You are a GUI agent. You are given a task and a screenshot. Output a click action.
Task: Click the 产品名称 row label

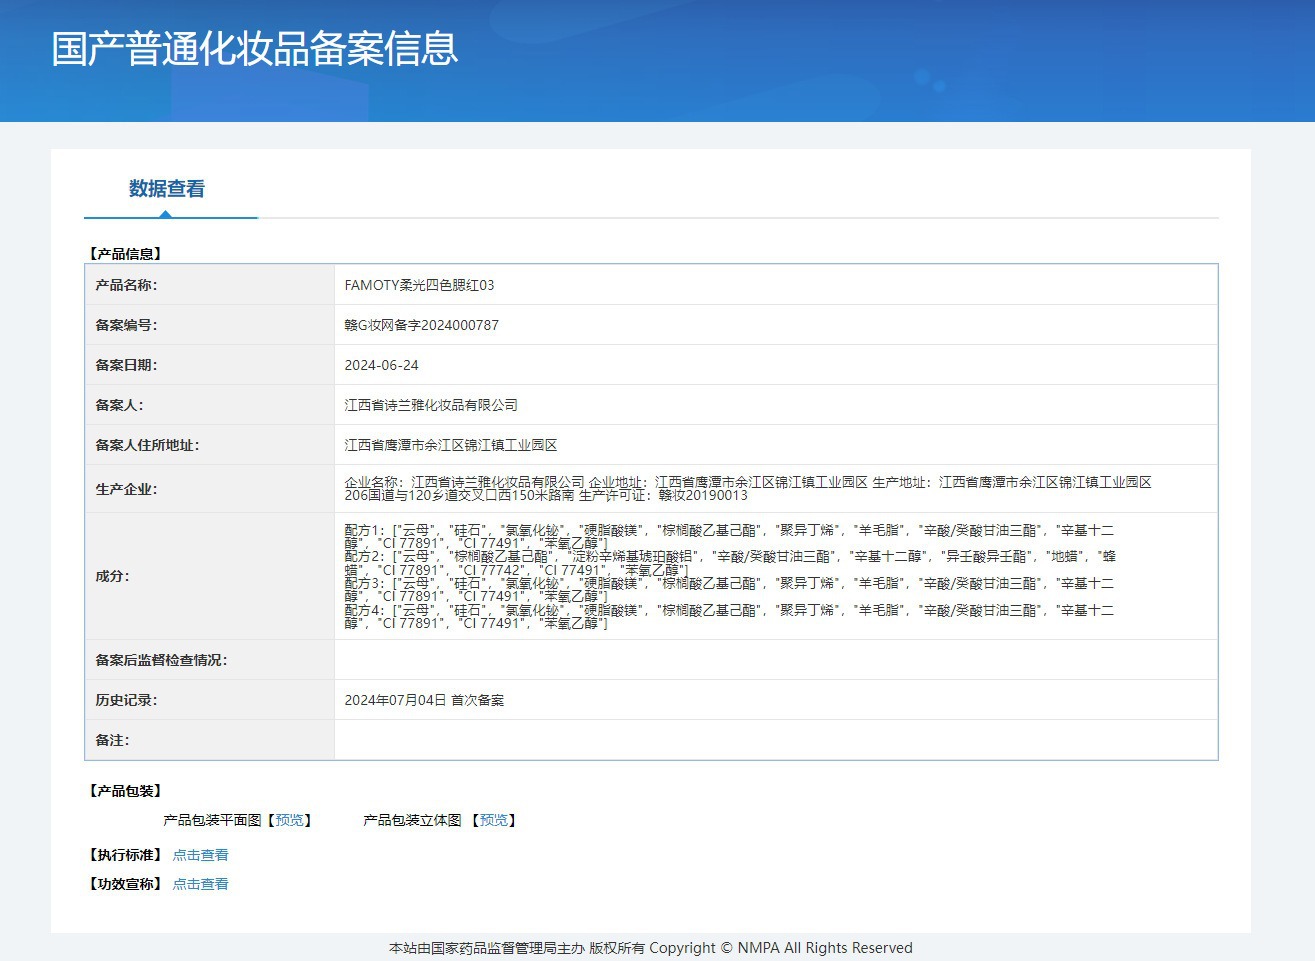point(126,285)
